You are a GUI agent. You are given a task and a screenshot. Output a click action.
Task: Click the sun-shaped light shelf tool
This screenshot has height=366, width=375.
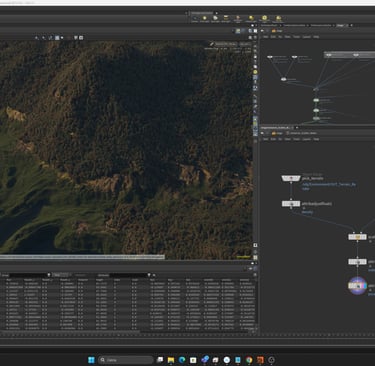click(264, 19)
